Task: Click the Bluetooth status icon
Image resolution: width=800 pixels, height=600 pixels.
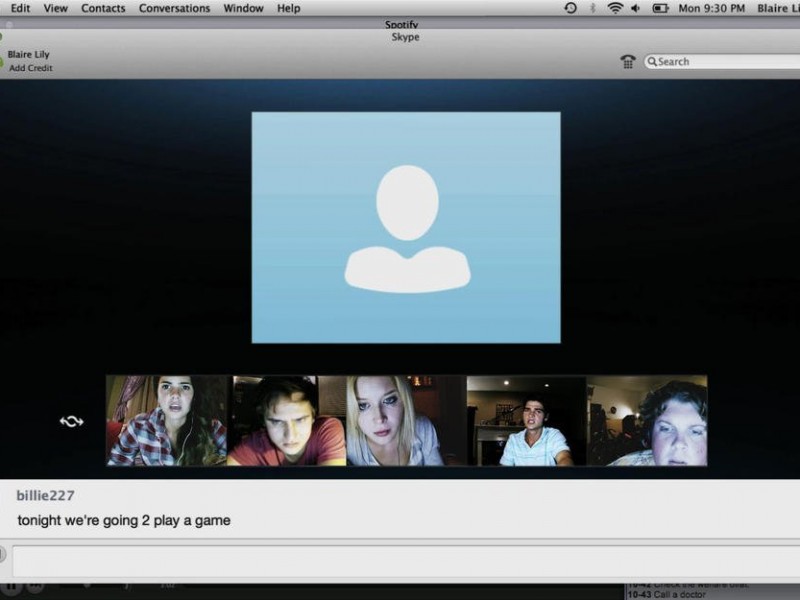Action: [x=592, y=8]
